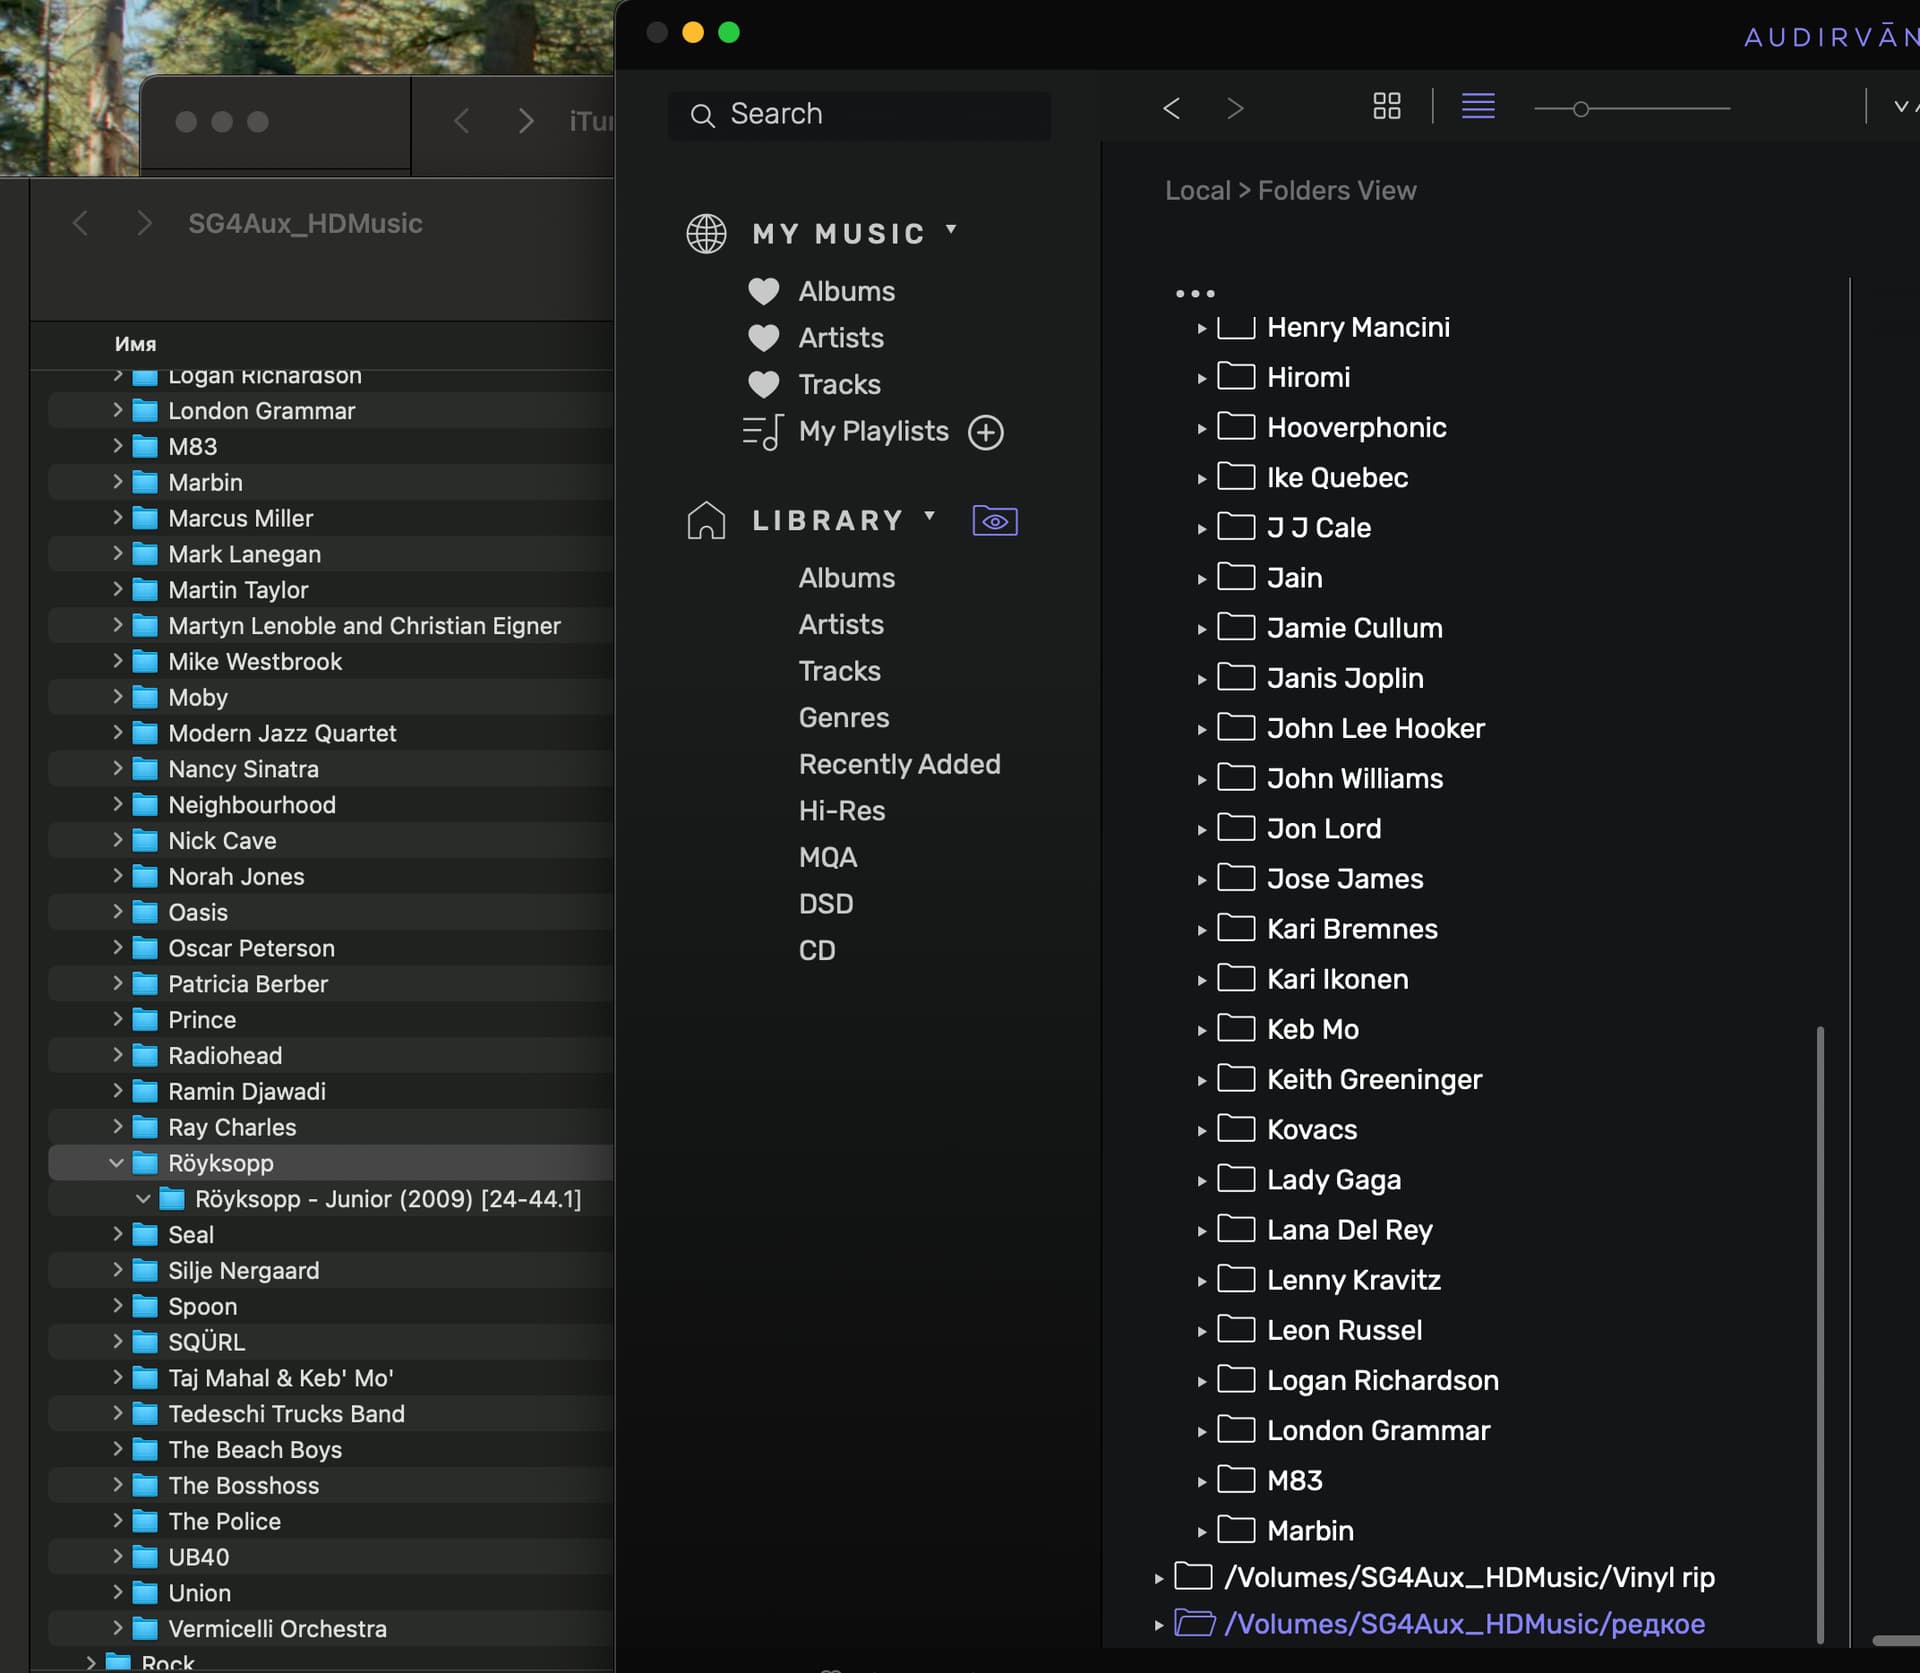This screenshot has height=1673, width=1920.
Task: Click heart icon next to favorite Artists
Action: [x=764, y=338]
